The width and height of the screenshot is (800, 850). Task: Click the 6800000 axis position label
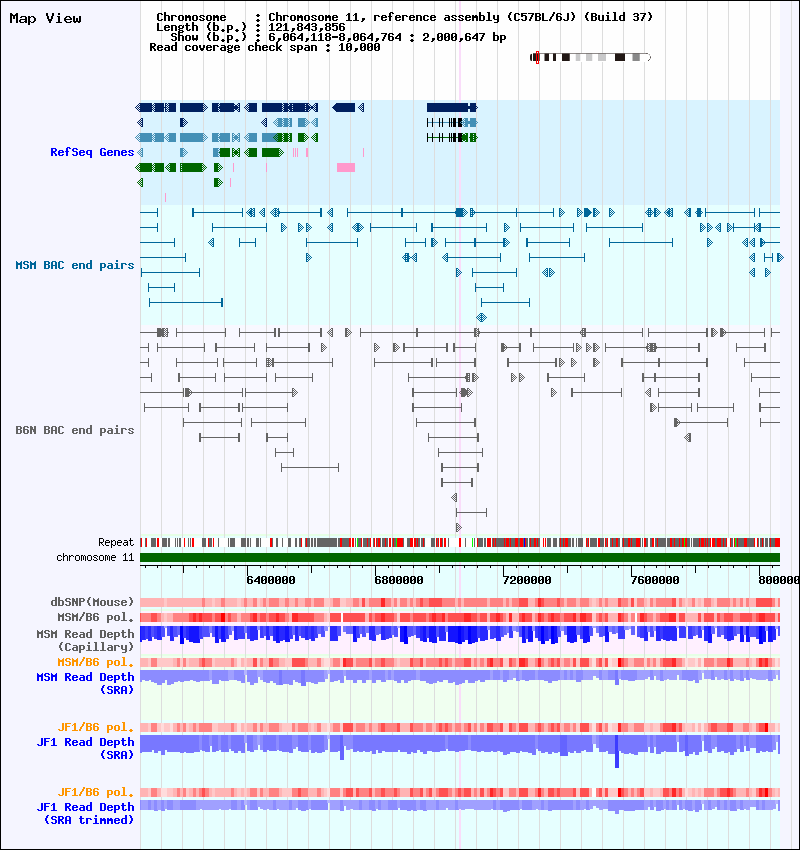coord(399,580)
